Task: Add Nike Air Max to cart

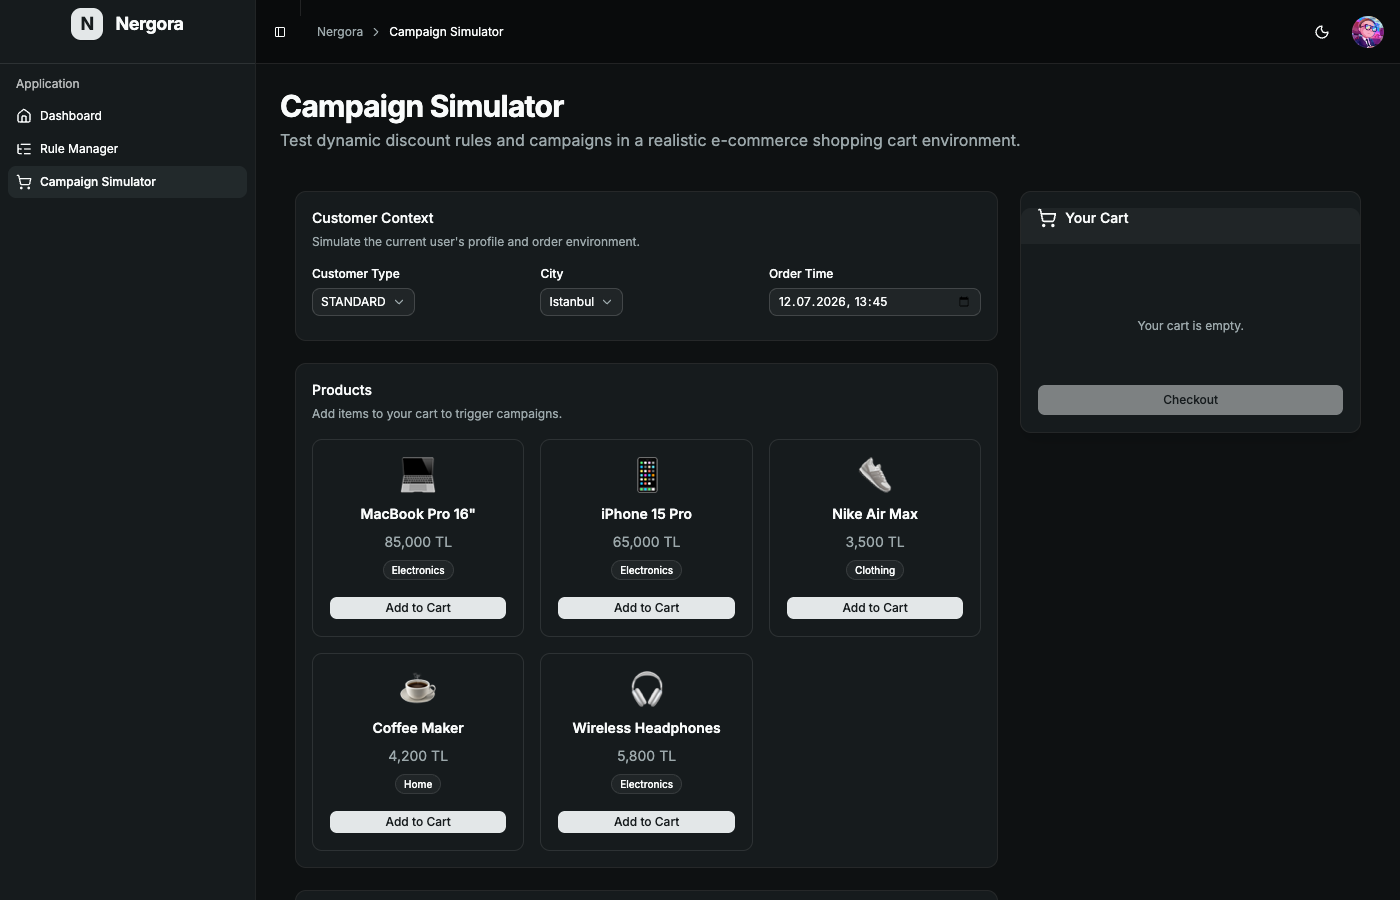Action: coord(875,608)
